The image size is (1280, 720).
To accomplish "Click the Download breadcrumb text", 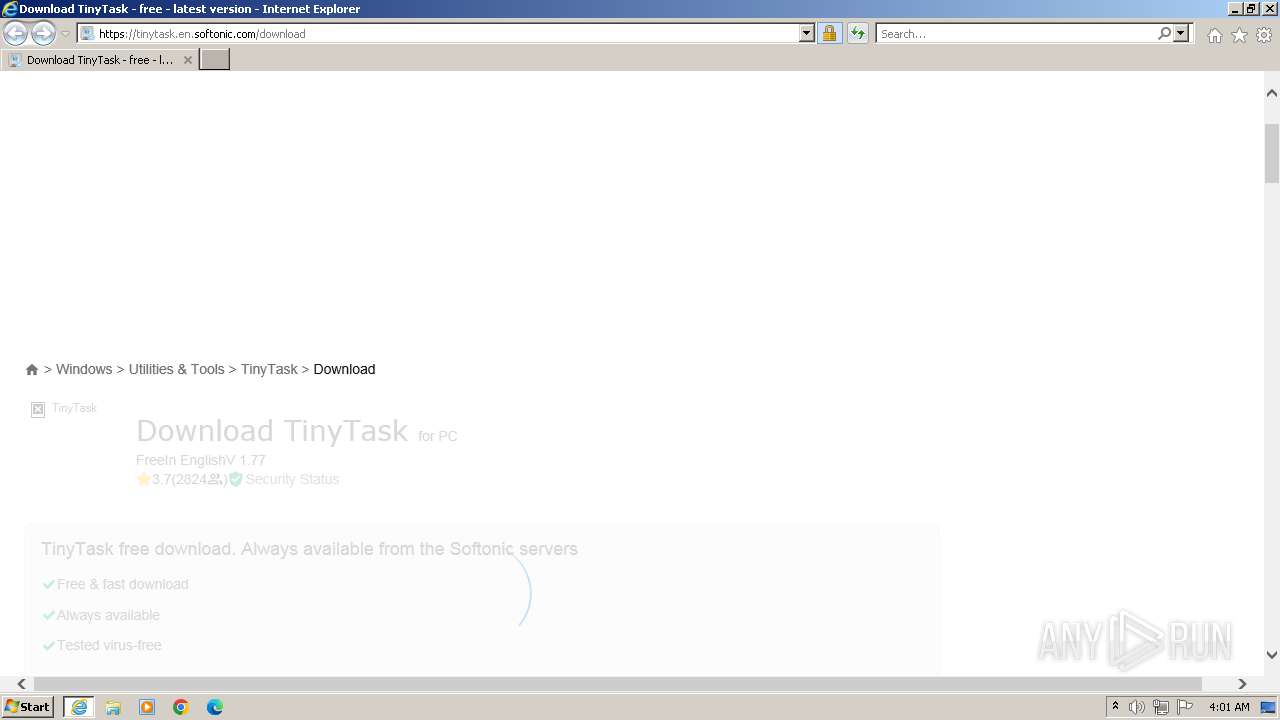I will pos(344,369).
